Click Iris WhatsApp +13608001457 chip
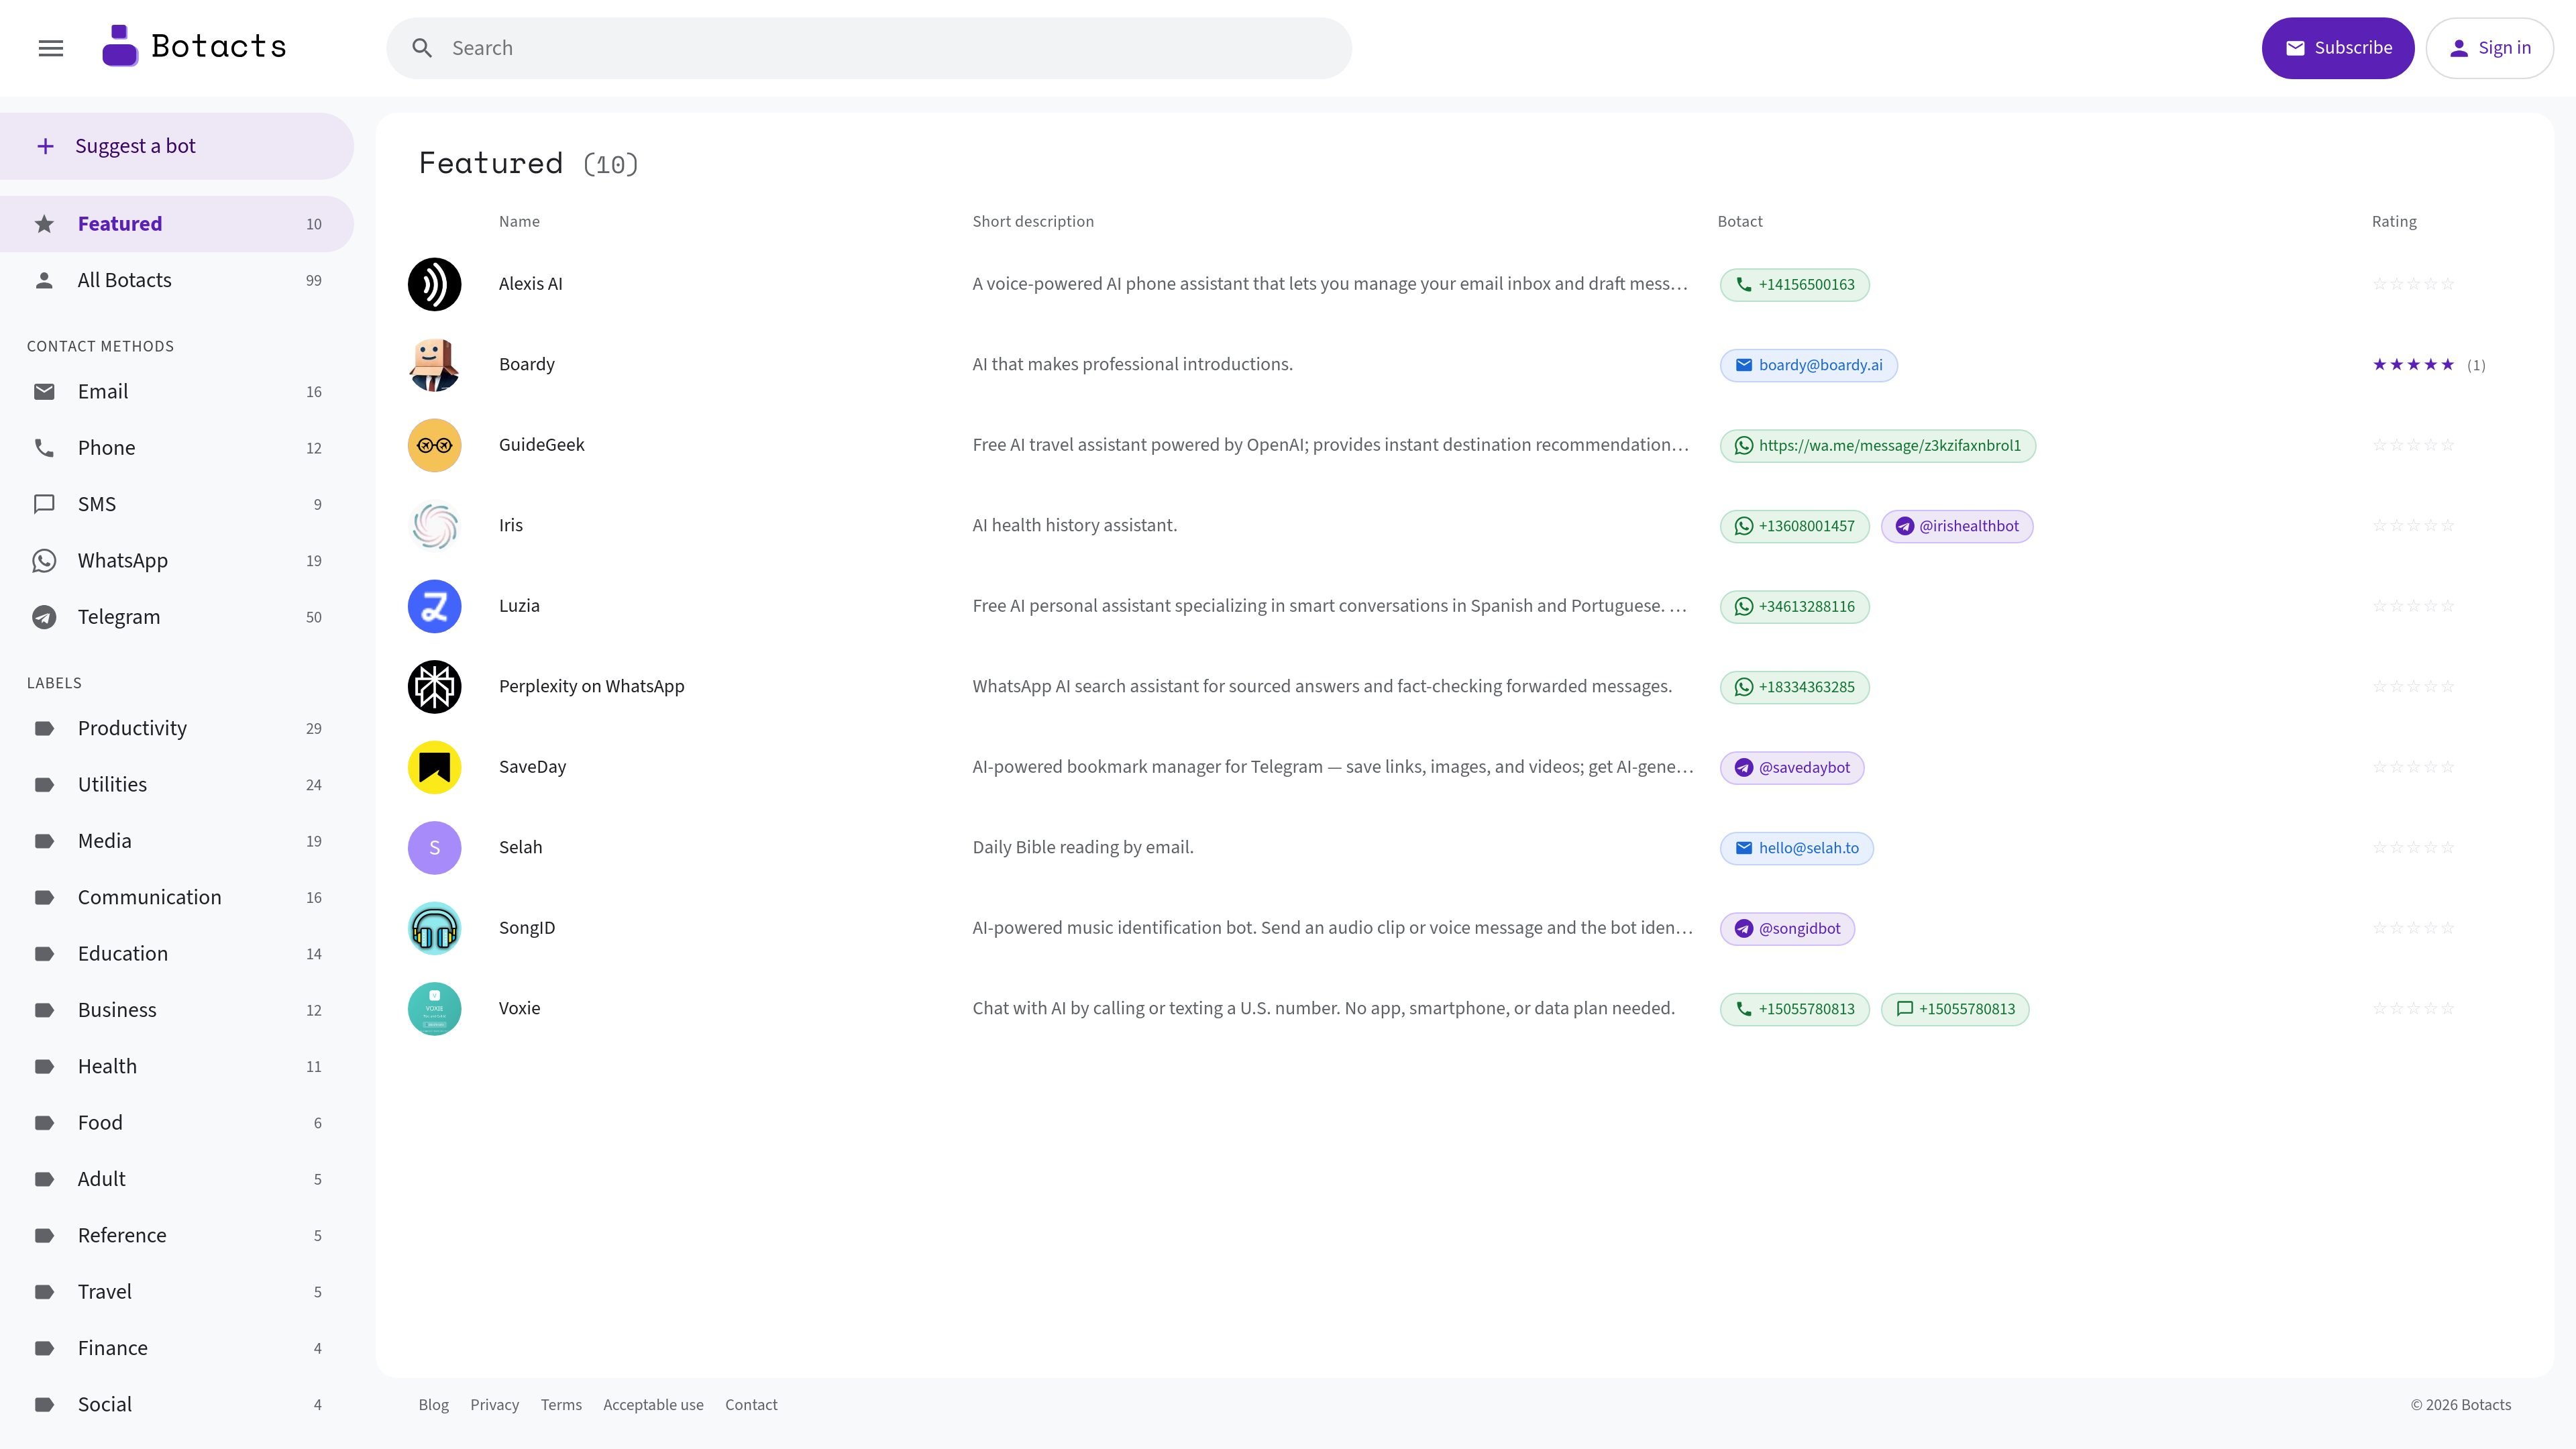Screen dimensions: 2576x1449 1794,526
